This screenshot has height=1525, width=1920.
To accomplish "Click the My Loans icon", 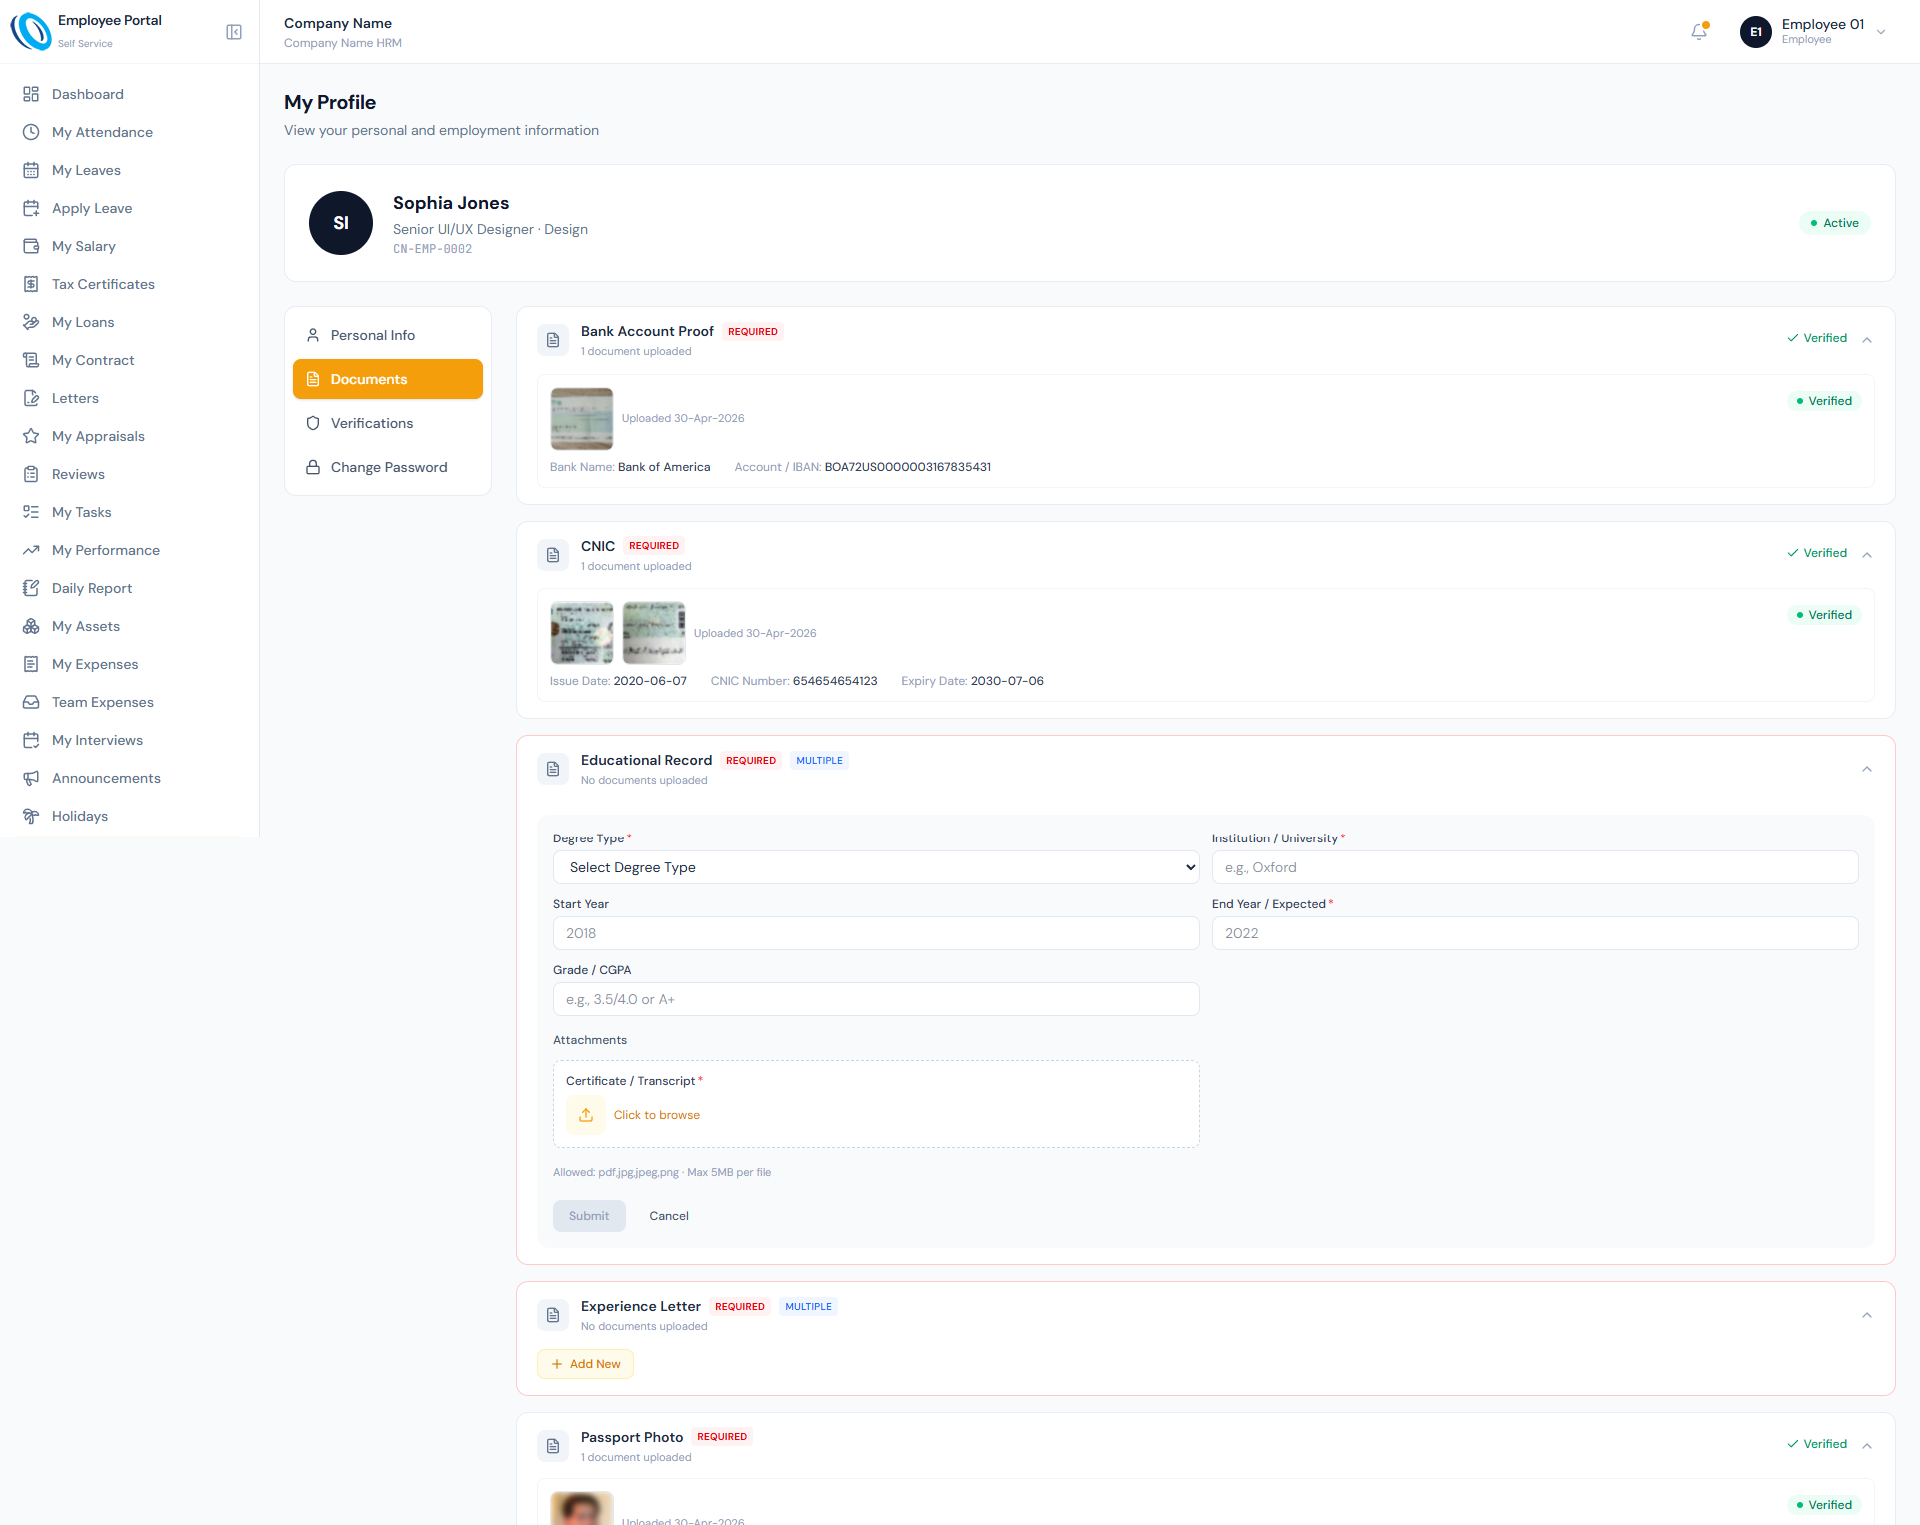I will [x=31, y=322].
